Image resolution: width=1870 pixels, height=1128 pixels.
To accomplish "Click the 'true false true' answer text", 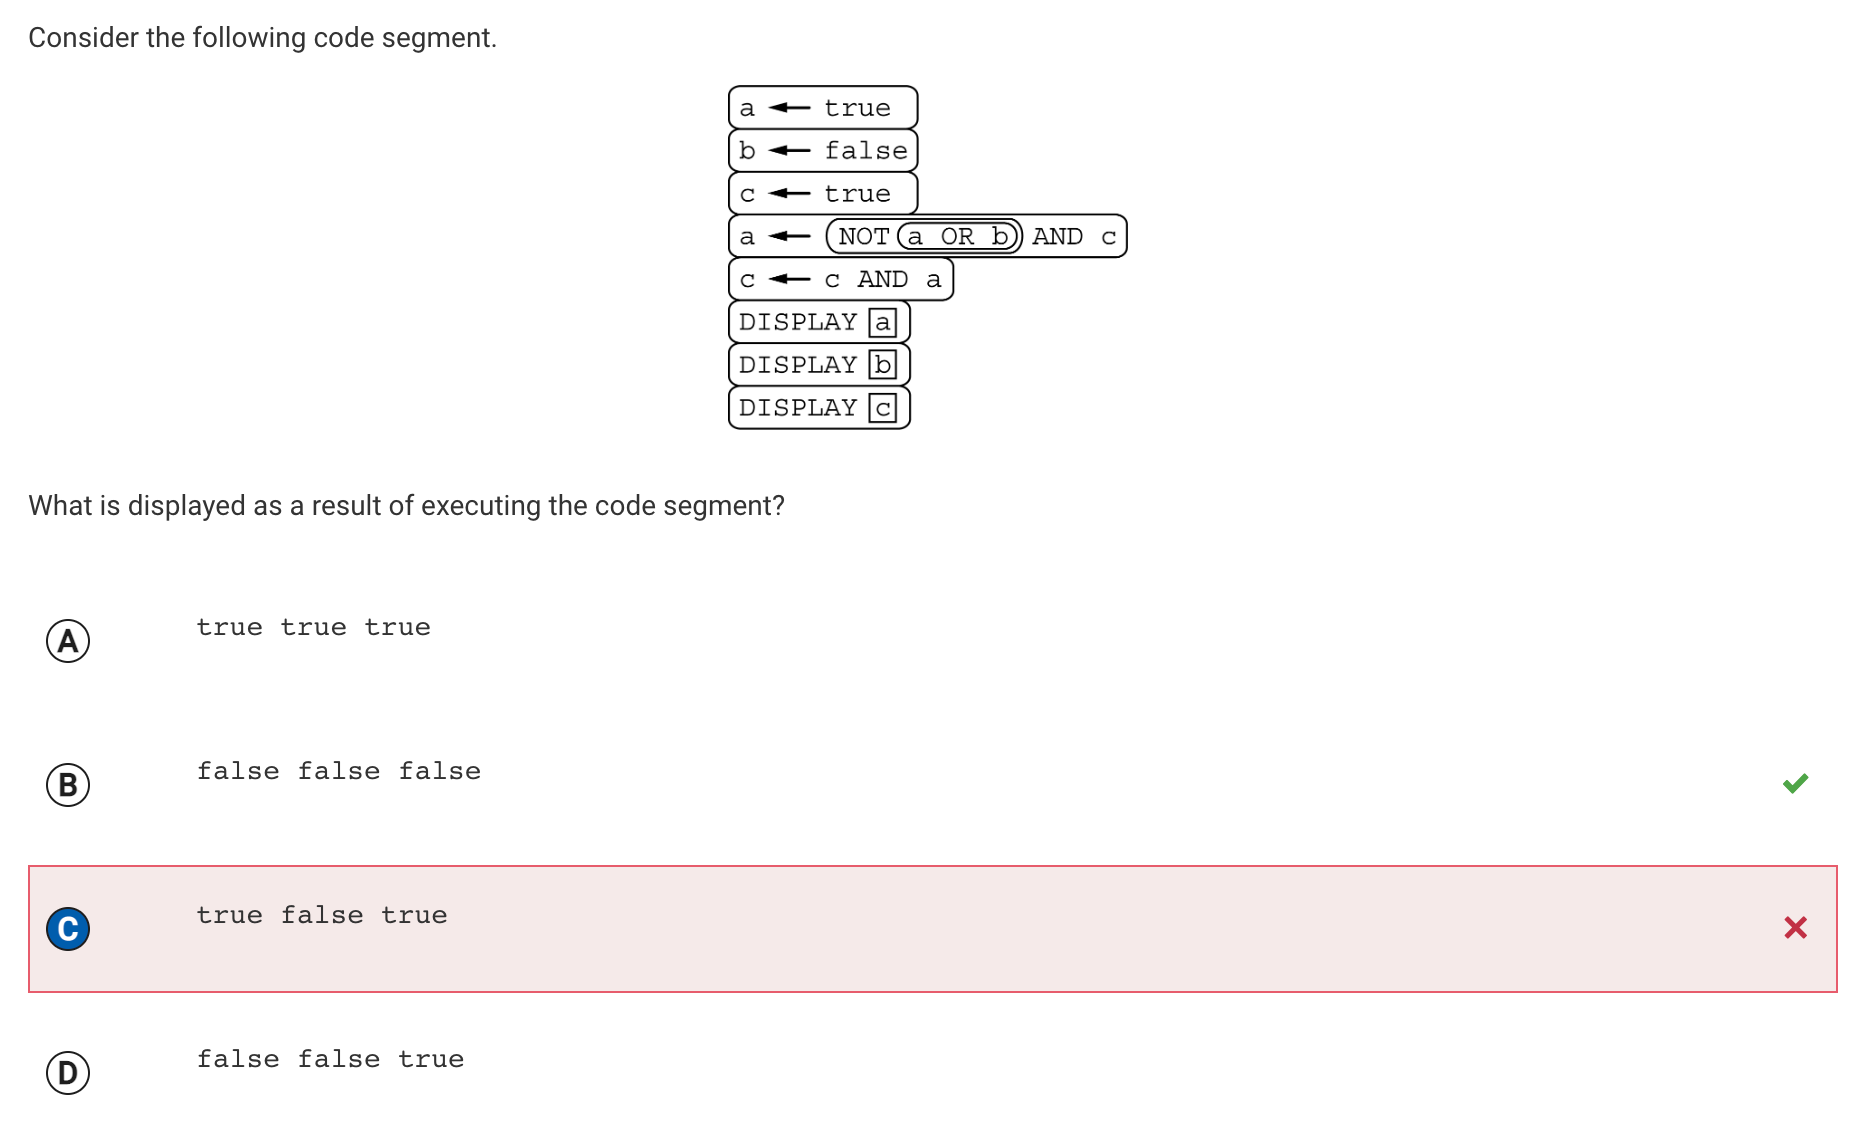I will (x=321, y=915).
